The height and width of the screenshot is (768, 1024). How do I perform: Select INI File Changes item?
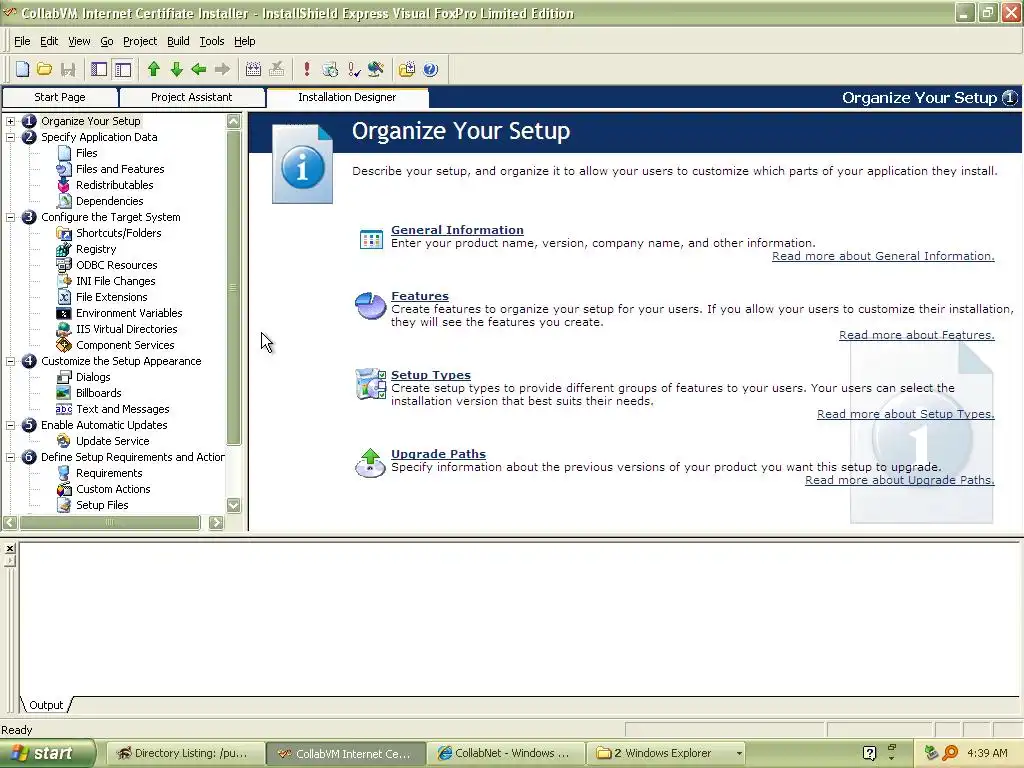(116, 281)
